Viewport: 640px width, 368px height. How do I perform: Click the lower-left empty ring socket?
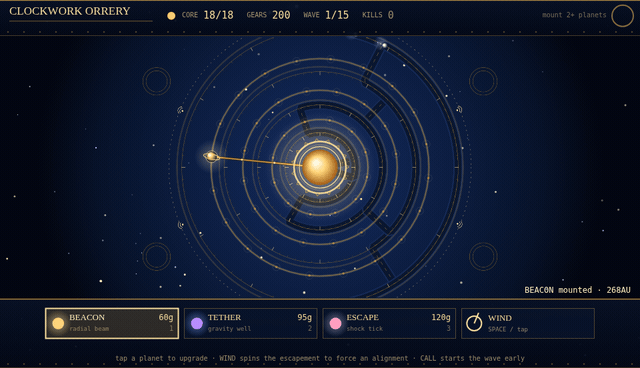[x=156, y=257]
